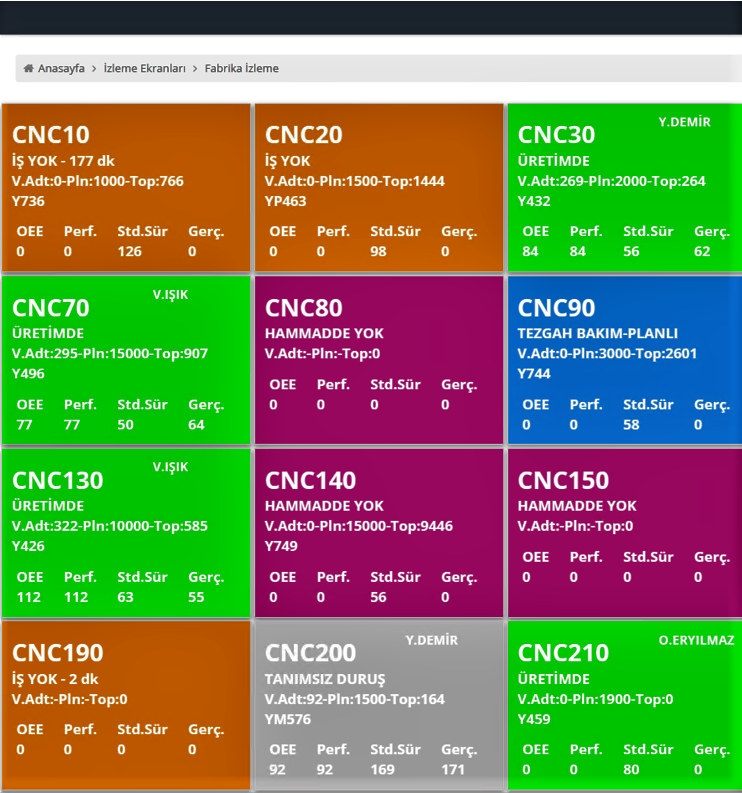Select the CNC140 tile title
The image size is (742, 793).
(x=311, y=480)
